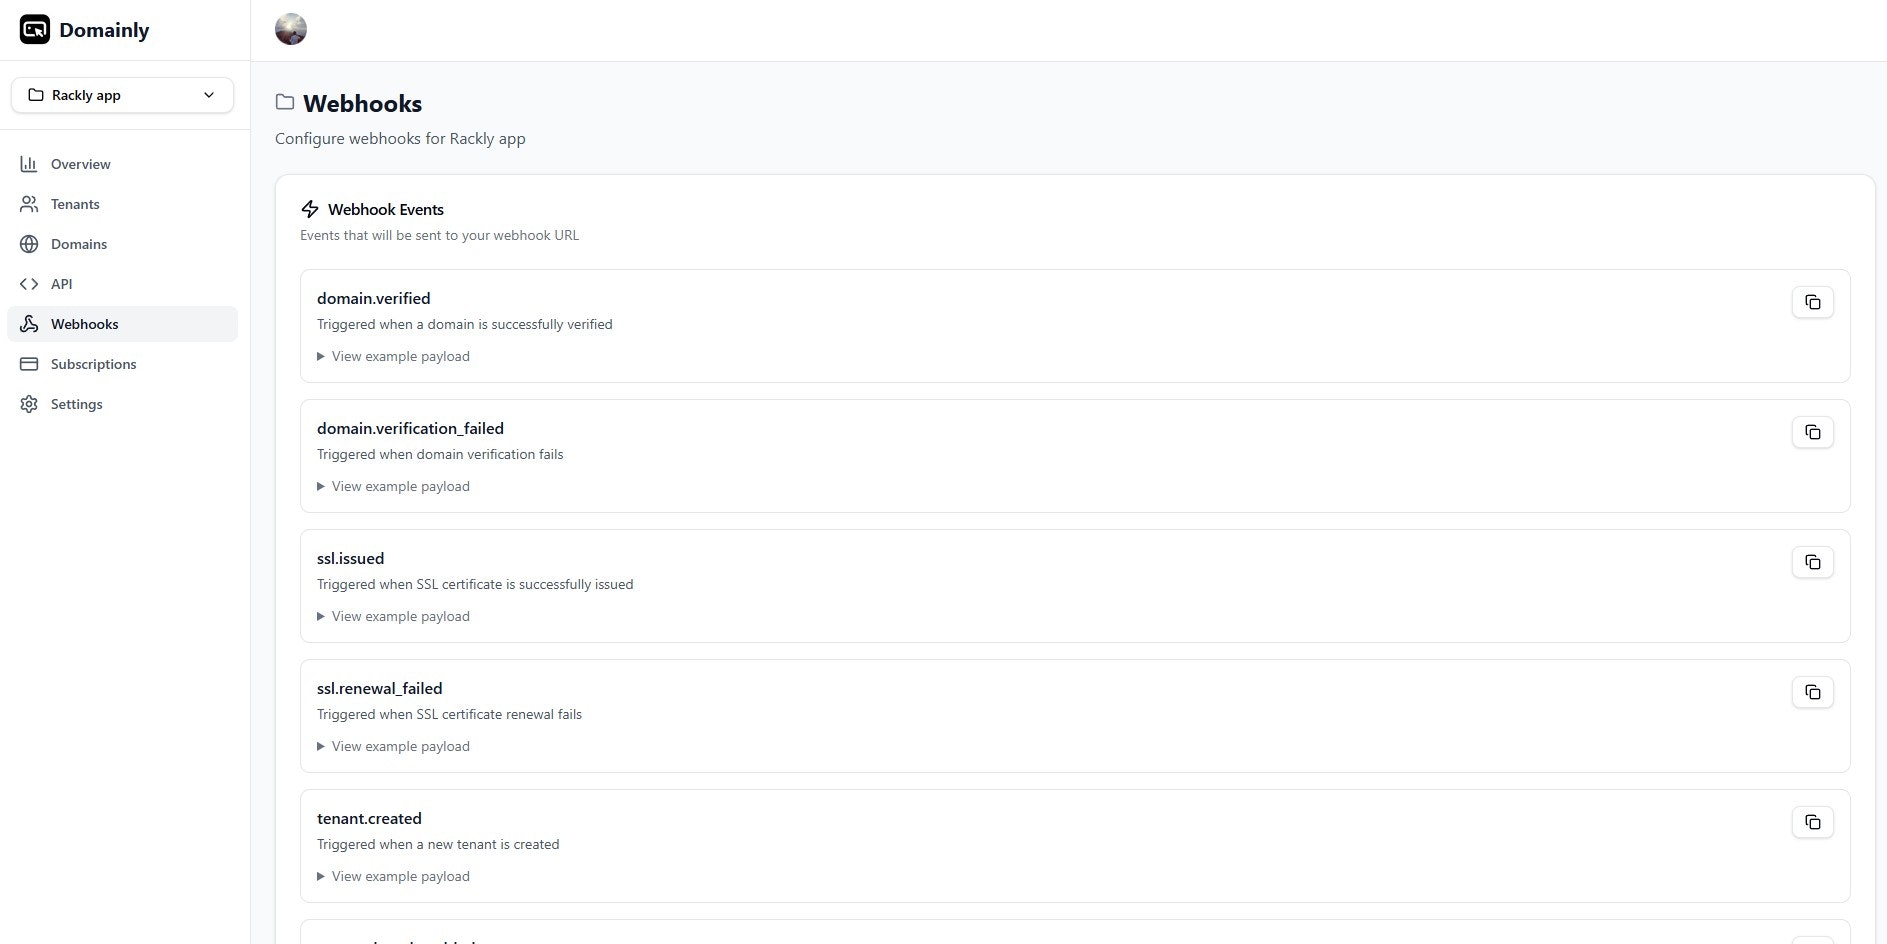
Task: Open the Rackly app project dropdown
Action: tap(122, 95)
